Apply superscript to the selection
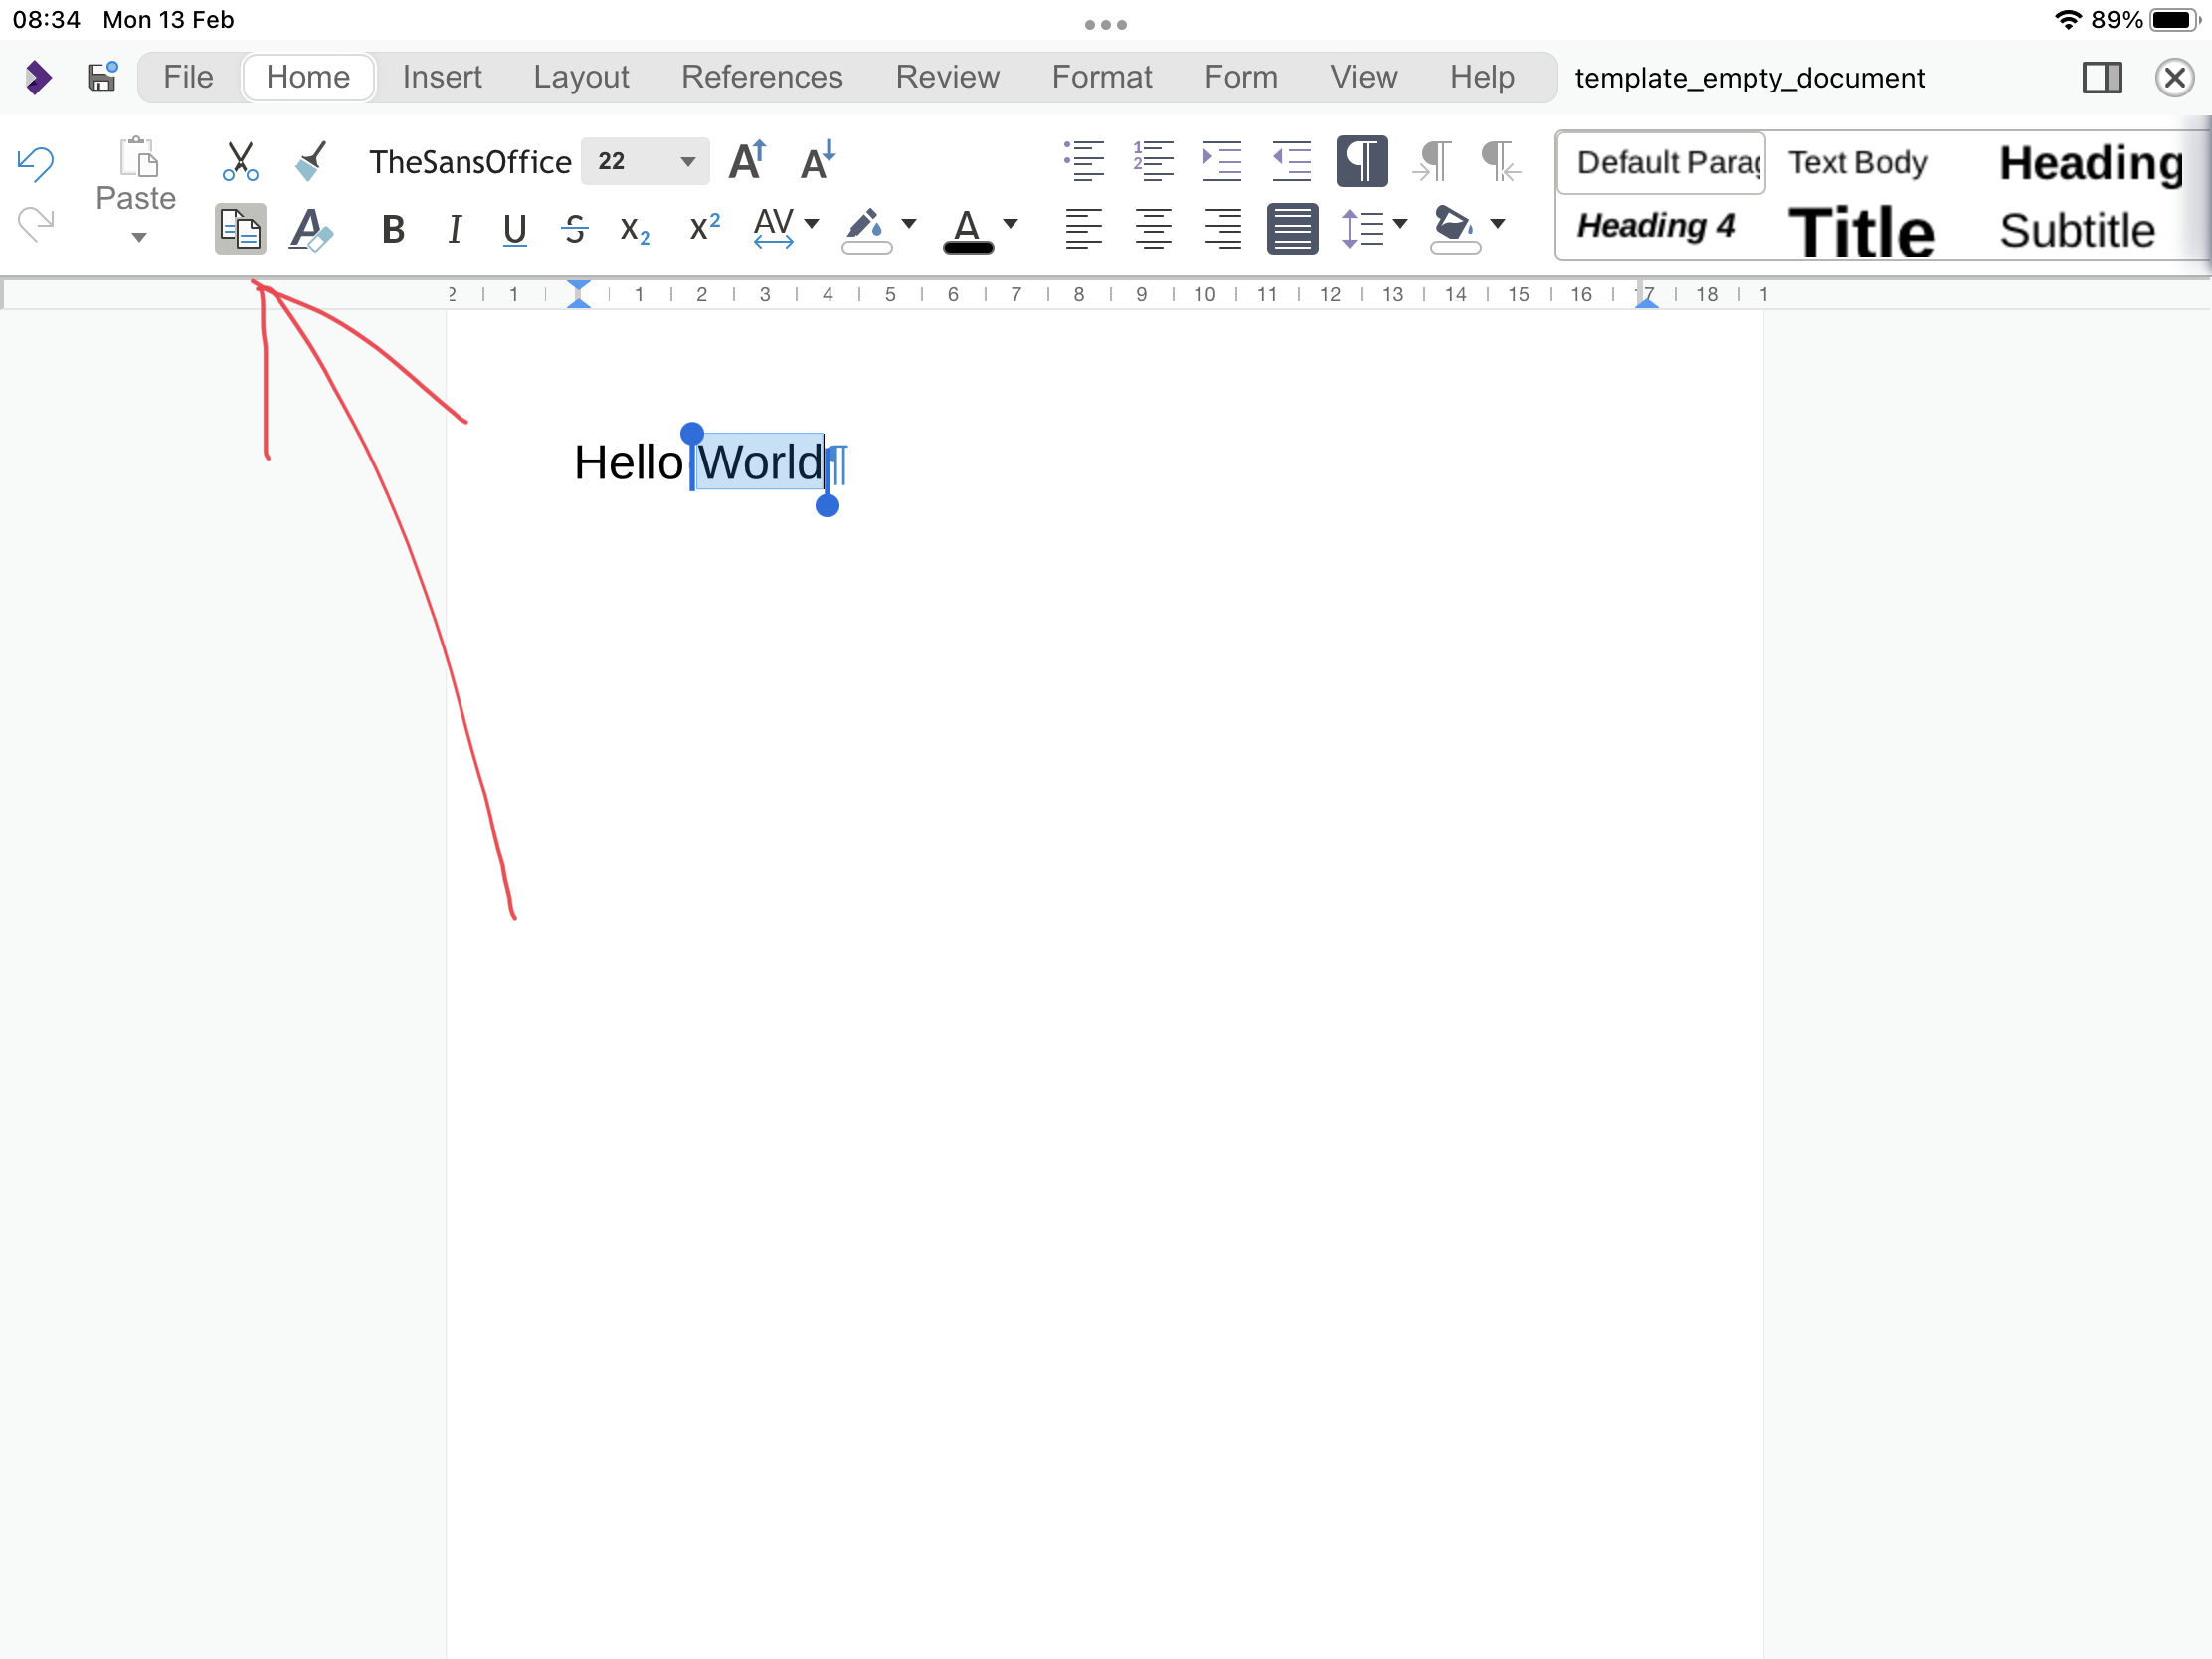This screenshot has width=2212, height=1659. (703, 228)
